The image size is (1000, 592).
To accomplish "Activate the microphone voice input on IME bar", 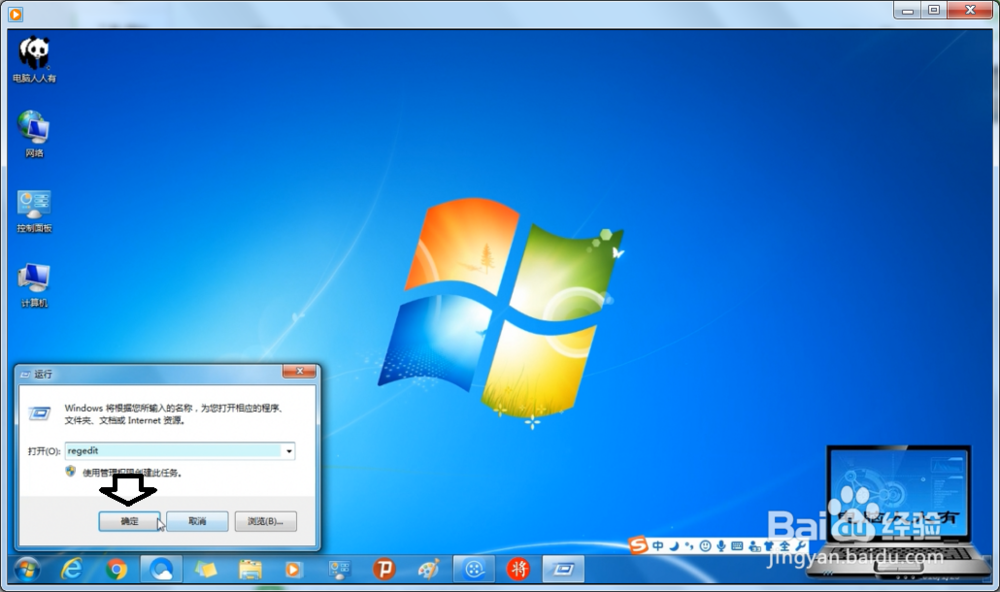I will (721, 546).
